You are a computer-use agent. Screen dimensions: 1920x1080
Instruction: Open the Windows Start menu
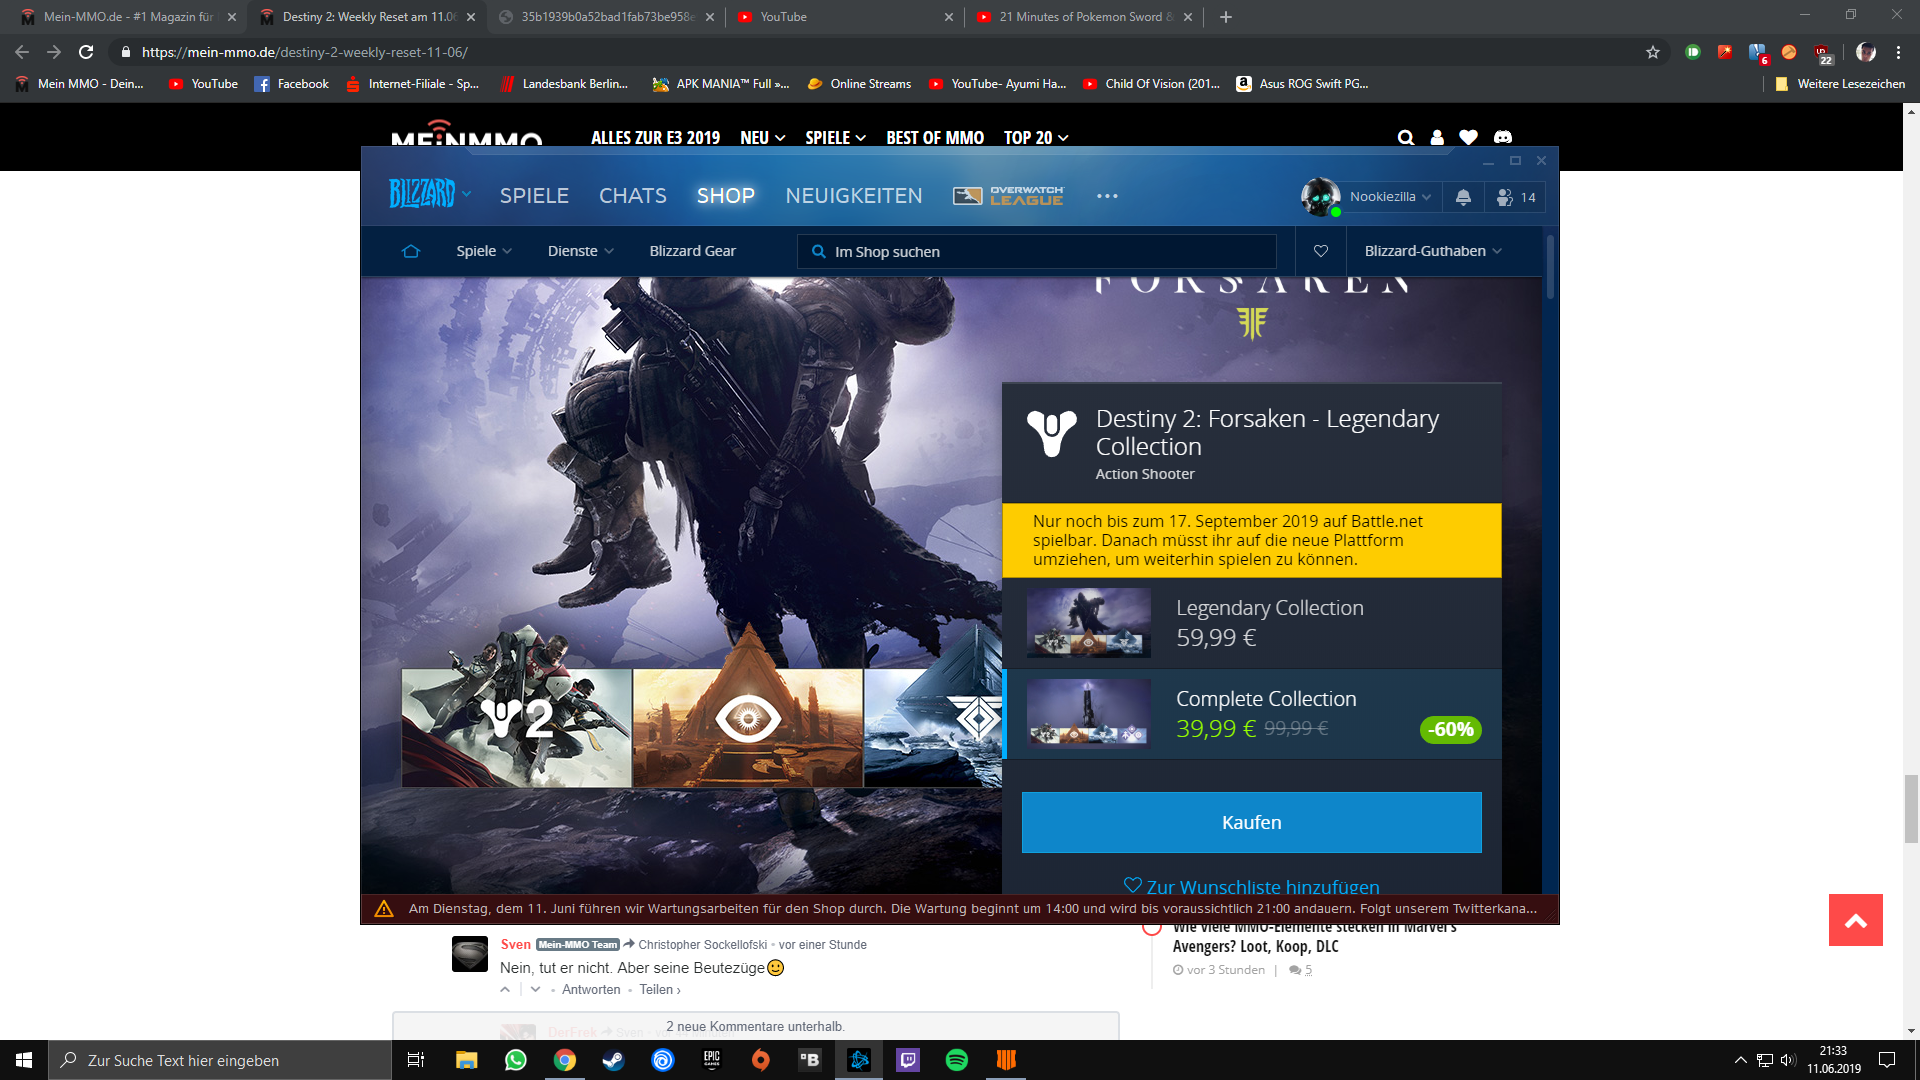(x=24, y=1060)
